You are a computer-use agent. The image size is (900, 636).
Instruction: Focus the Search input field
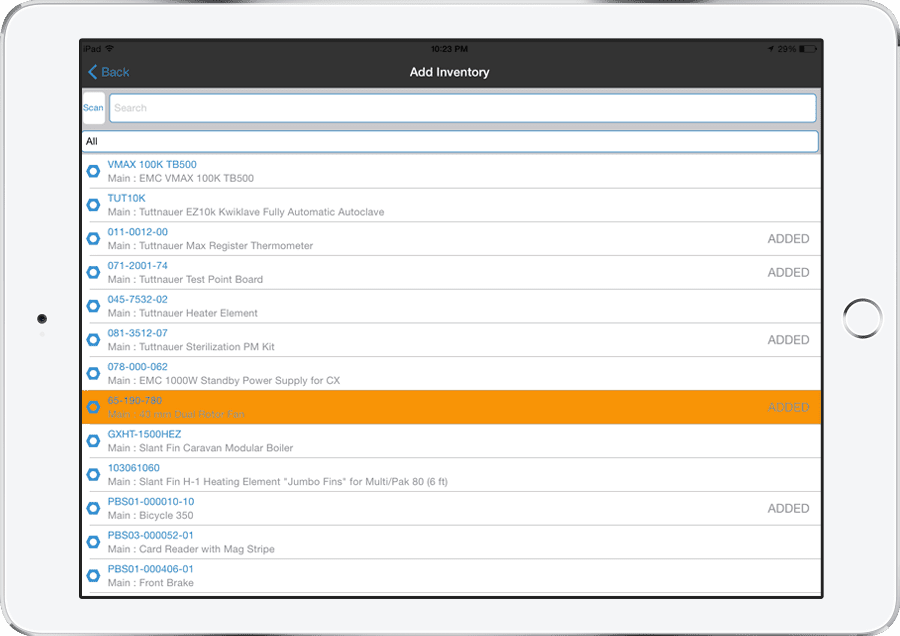[x=463, y=108]
